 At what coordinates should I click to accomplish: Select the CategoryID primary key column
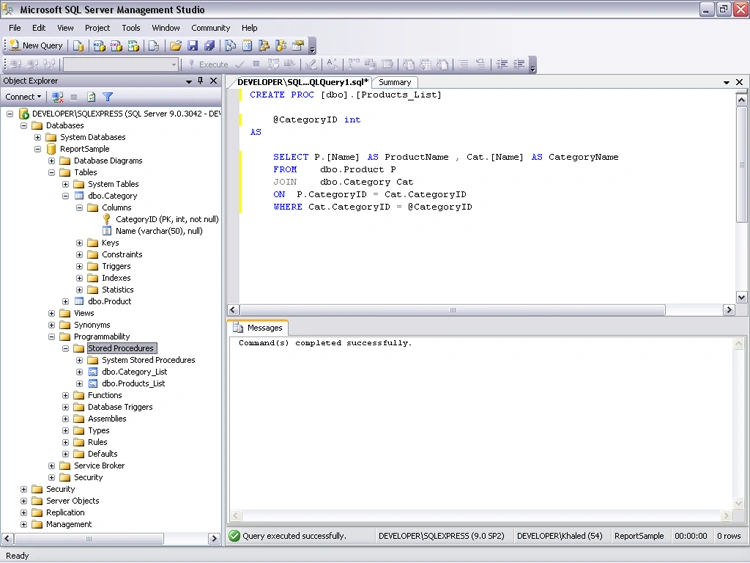[x=166, y=219]
